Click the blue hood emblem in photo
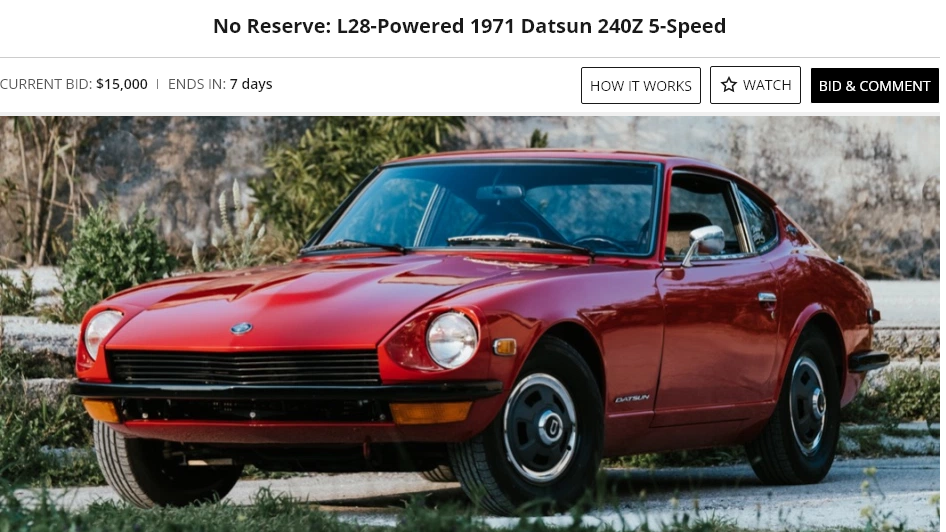 click(x=241, y=328)
